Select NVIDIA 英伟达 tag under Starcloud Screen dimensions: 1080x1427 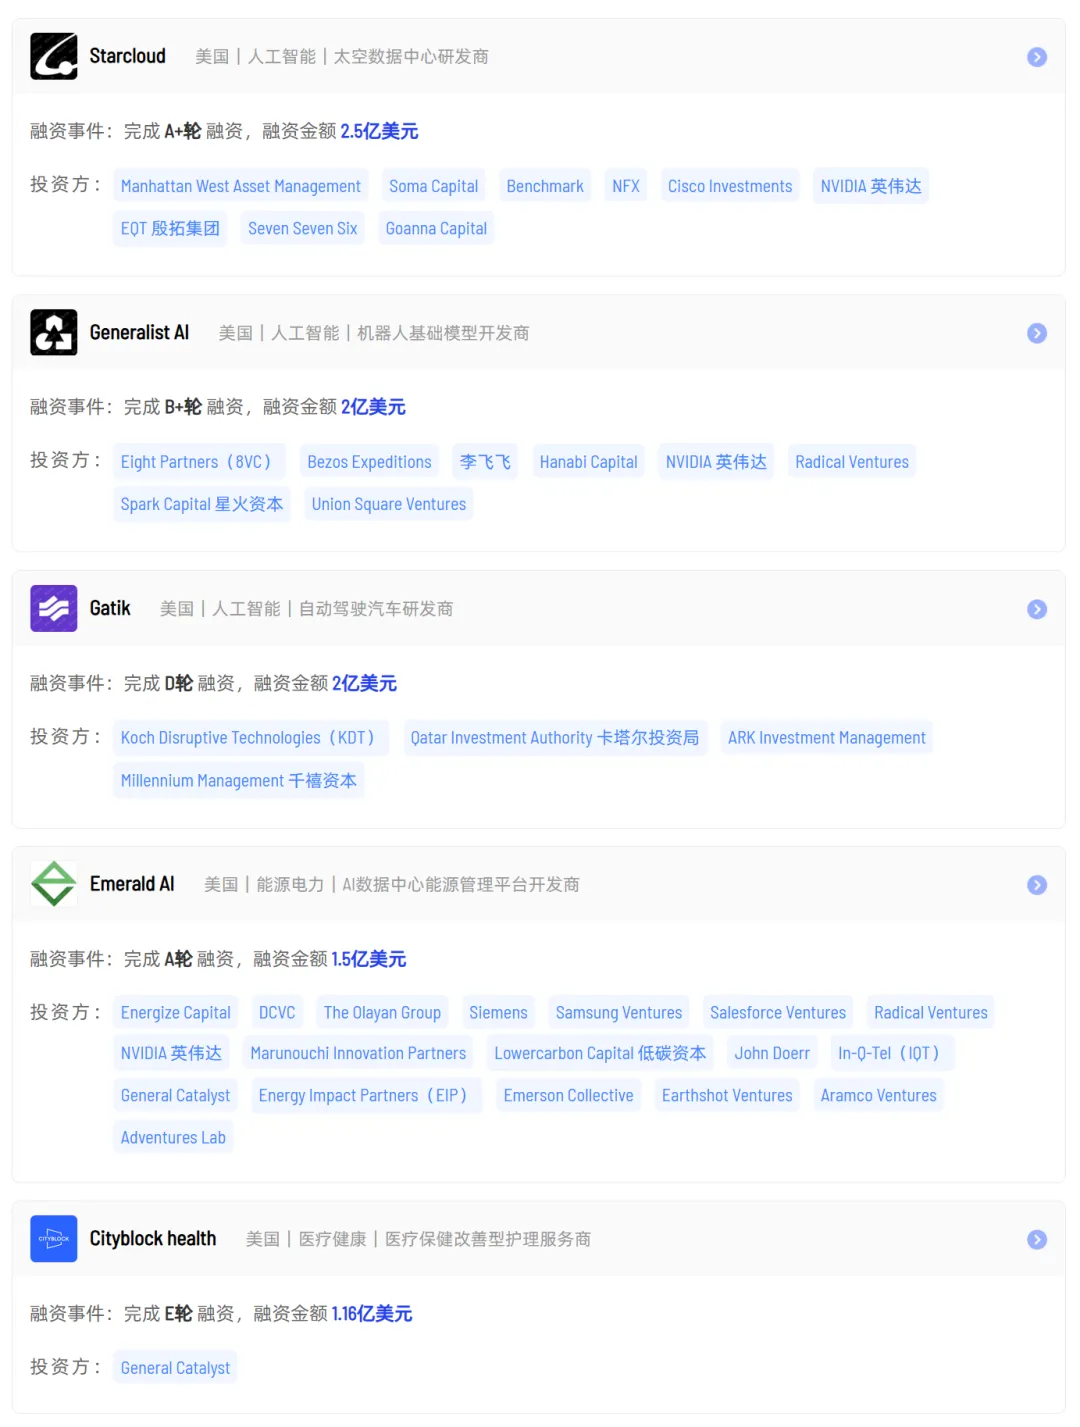[x=871, y=186]
